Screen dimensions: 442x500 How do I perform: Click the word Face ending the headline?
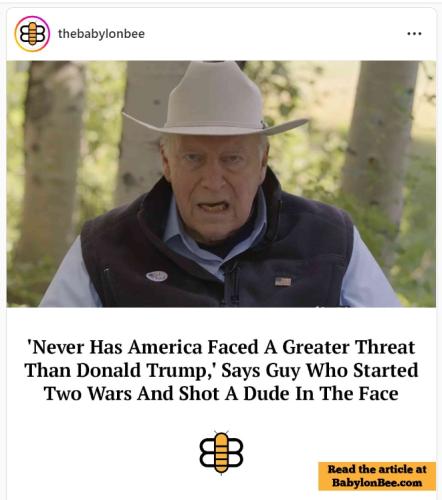pyautogui.click(x=378, y=394)
